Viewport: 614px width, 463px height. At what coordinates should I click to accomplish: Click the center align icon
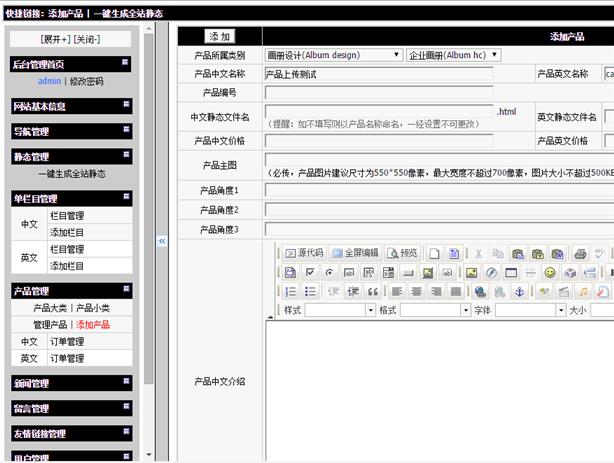click(x=416, y=291)
